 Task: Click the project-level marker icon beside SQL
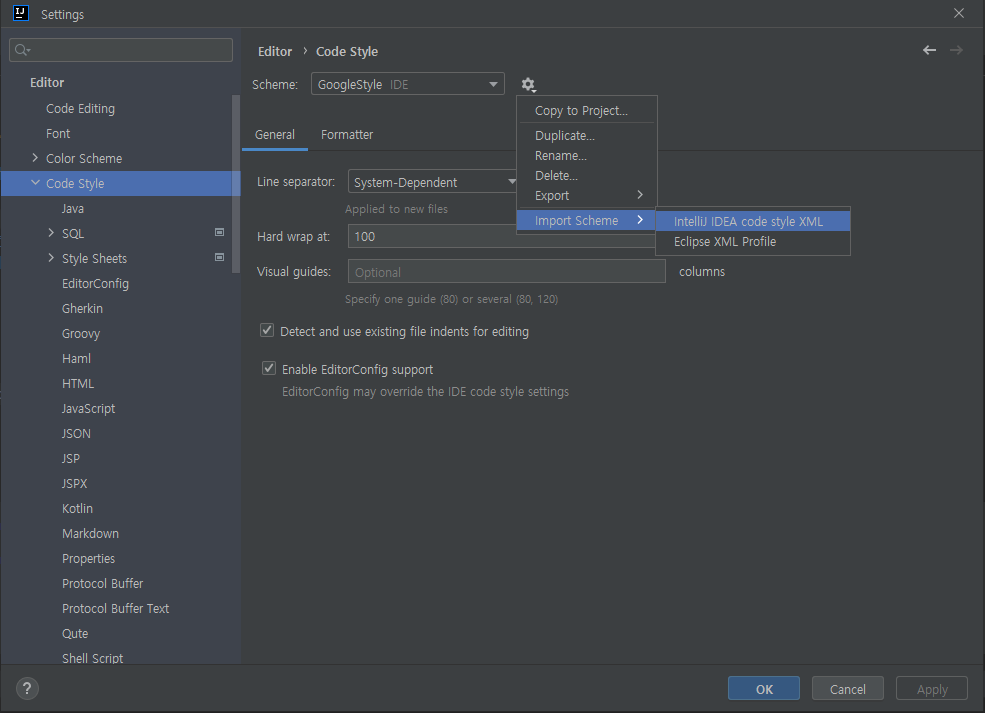(219, 232)
